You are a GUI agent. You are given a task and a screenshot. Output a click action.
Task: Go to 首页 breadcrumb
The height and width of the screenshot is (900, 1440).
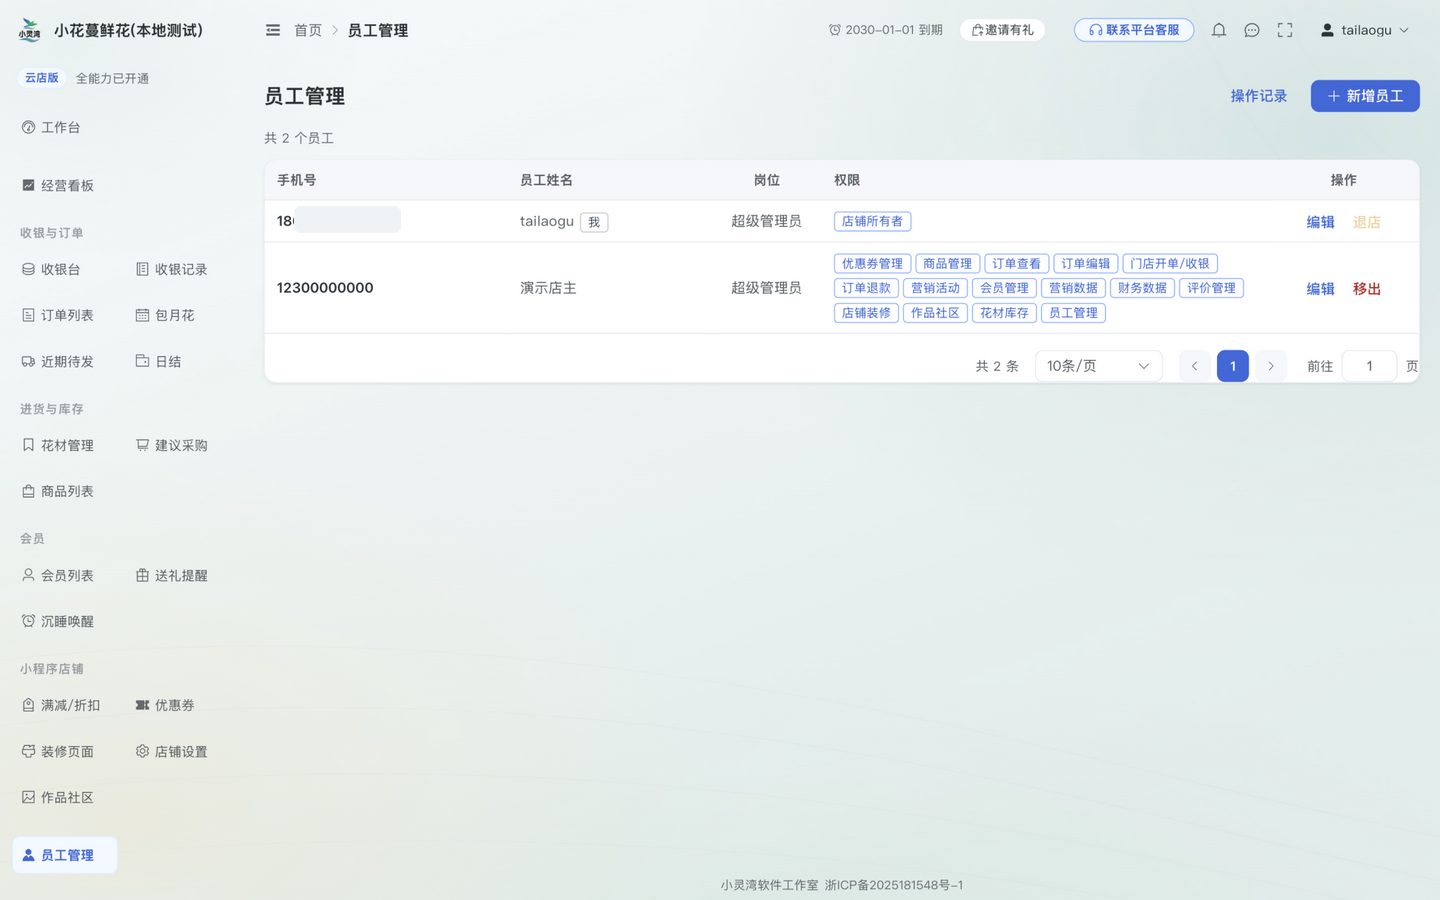pos(308,30)
